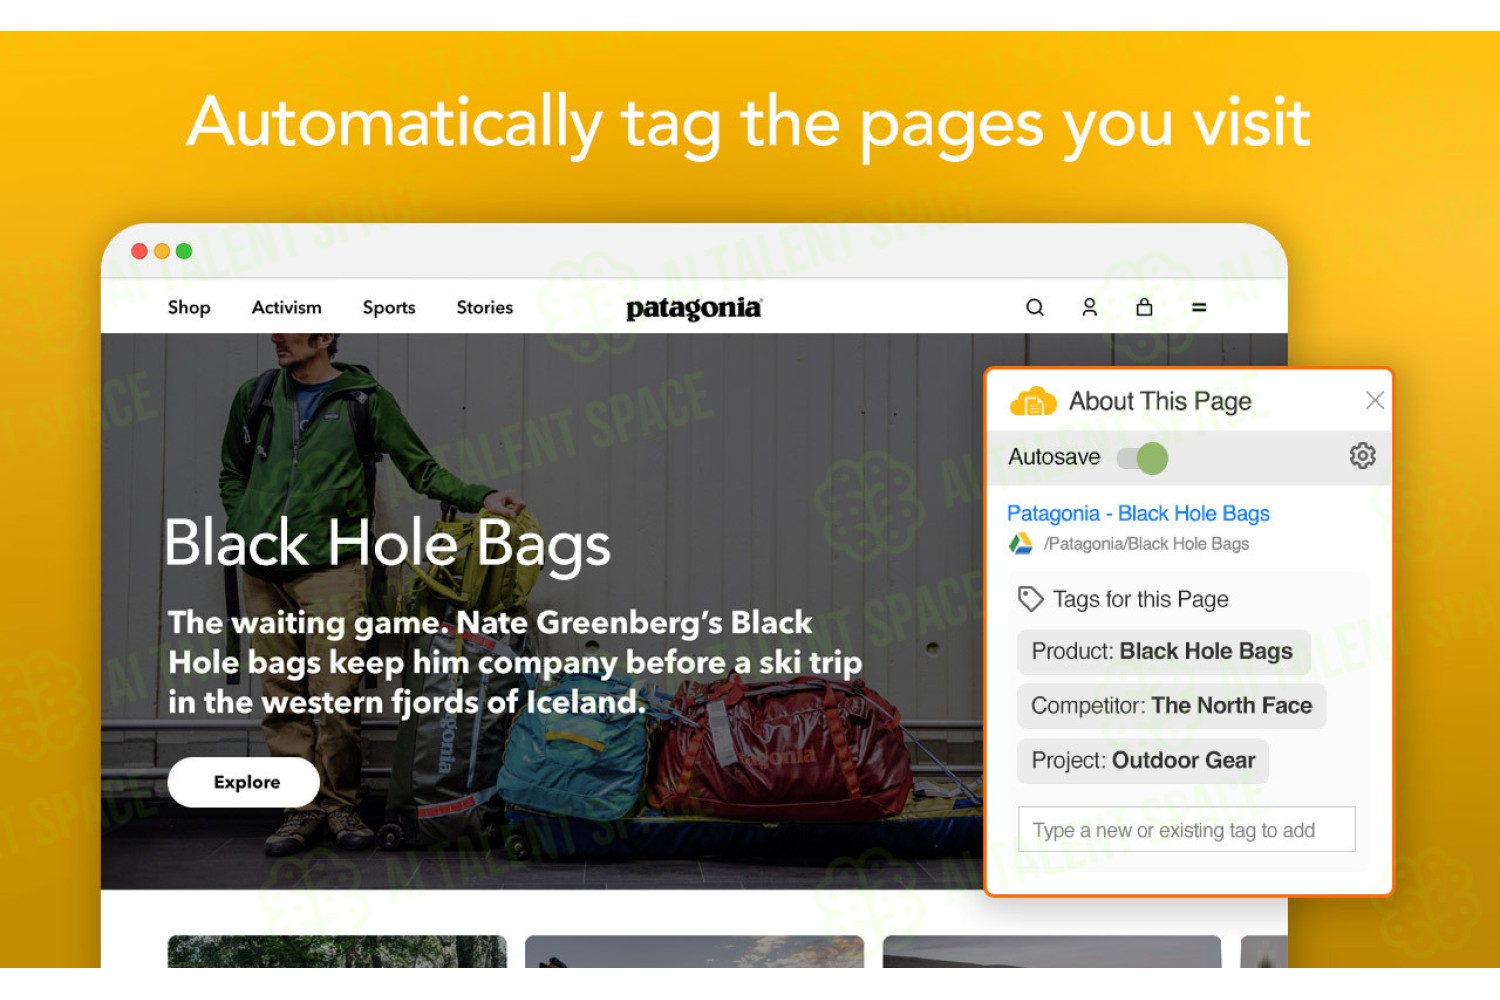The height and width of the screenshot is (1000, 1500).
Task: Open the Activism menu
Action: click(x=287, y=308)
